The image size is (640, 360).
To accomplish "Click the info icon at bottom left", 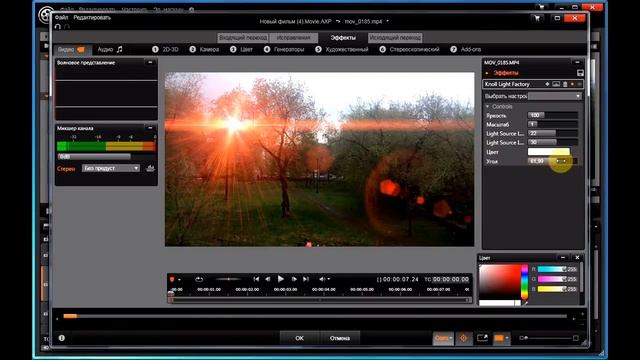I will click(x=62, y=338).
